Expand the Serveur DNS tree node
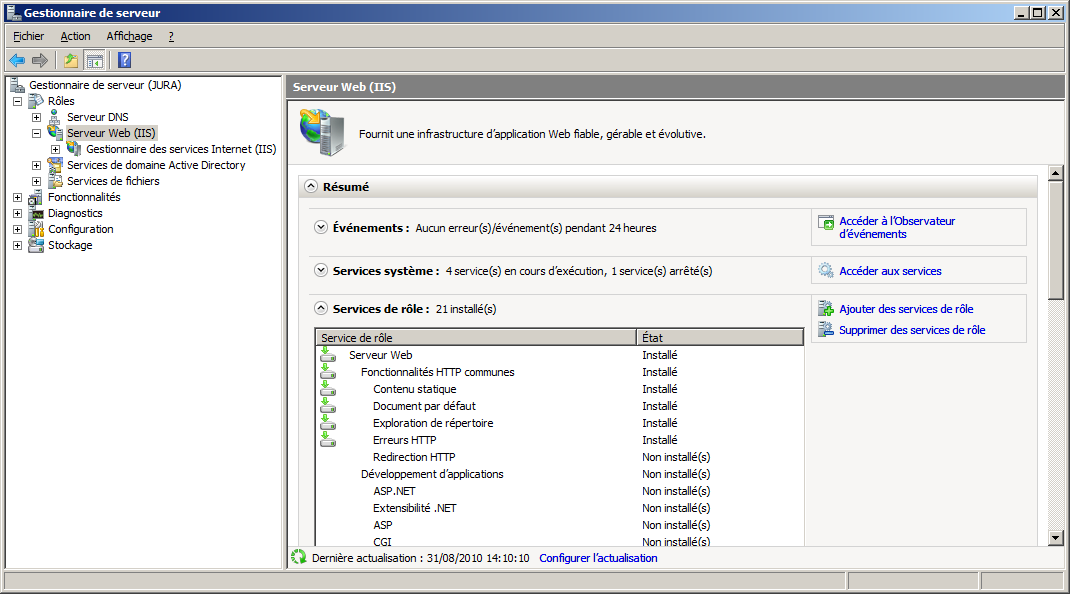The height and width of the screenshot is (594, 1070). point(37,118)
